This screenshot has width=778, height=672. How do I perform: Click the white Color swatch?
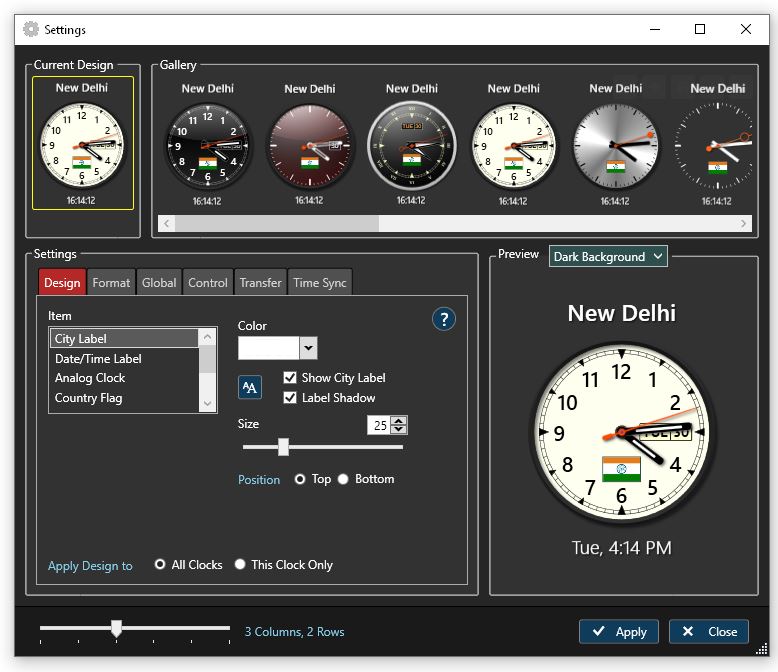click(x=268, y=348)
